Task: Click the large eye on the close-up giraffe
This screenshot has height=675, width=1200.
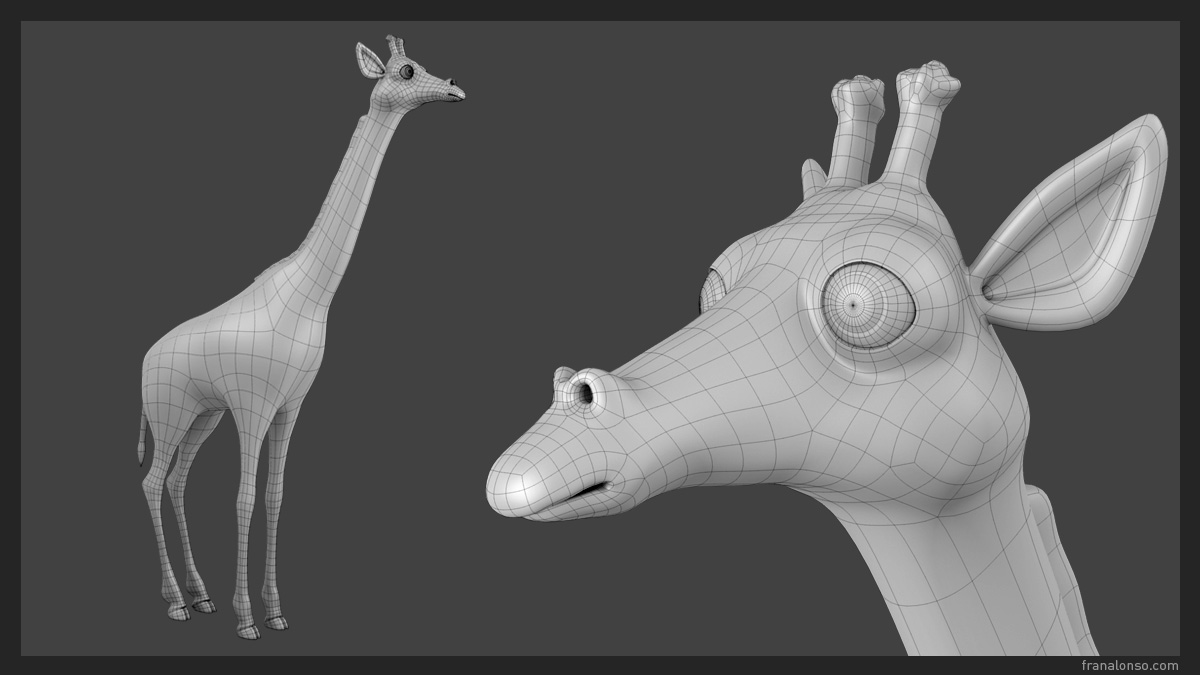Action: pos(867,304)
